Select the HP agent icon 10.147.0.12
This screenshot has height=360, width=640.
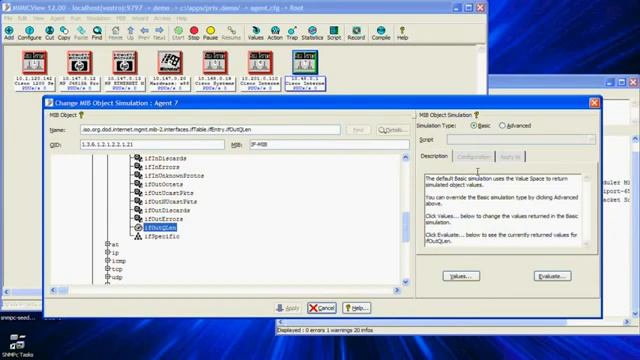tap(80, 62)
